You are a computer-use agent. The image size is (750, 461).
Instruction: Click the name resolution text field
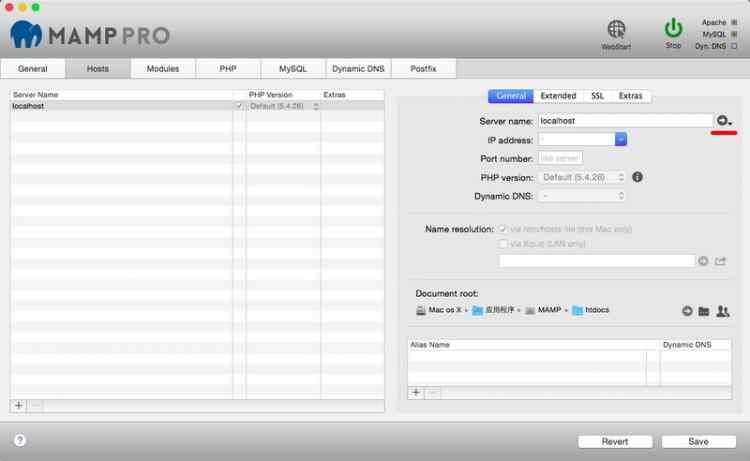pos(596,261)
